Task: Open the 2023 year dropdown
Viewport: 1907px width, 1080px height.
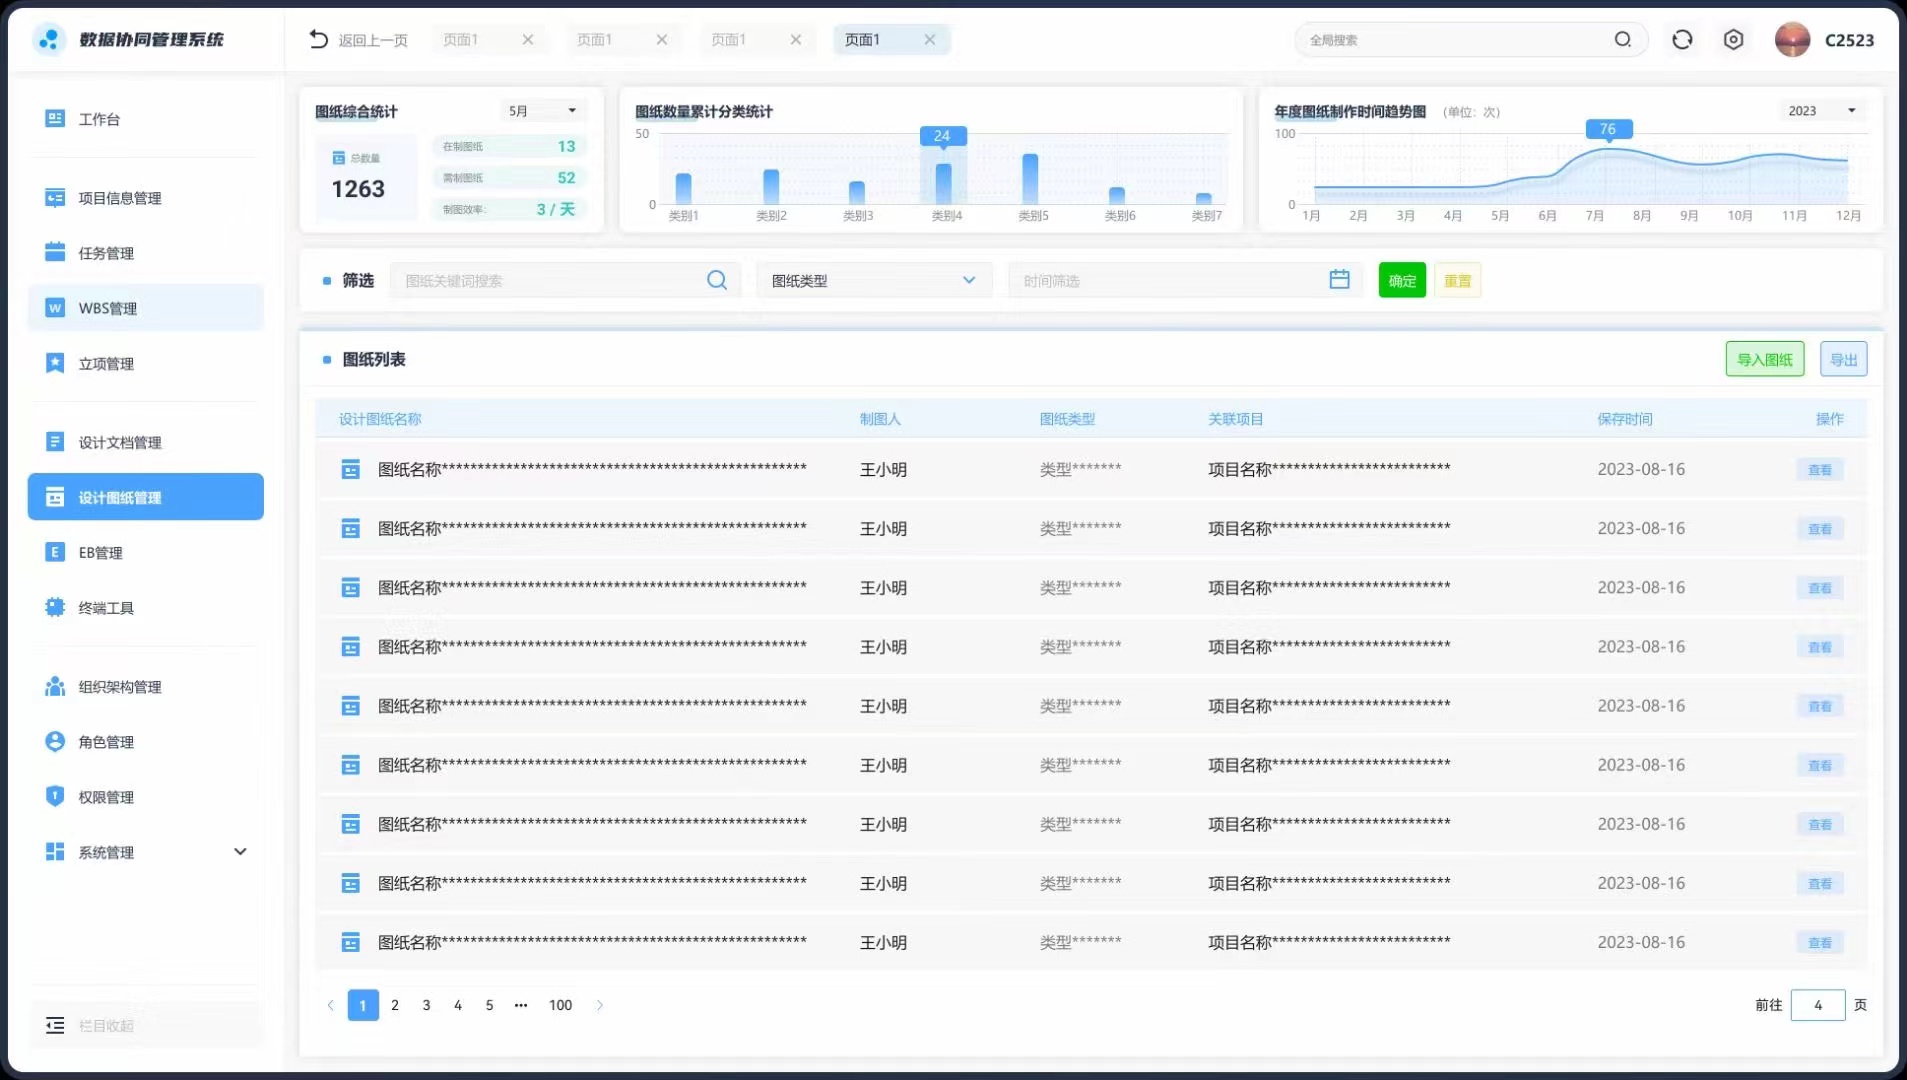Action: click(1823, 111)
